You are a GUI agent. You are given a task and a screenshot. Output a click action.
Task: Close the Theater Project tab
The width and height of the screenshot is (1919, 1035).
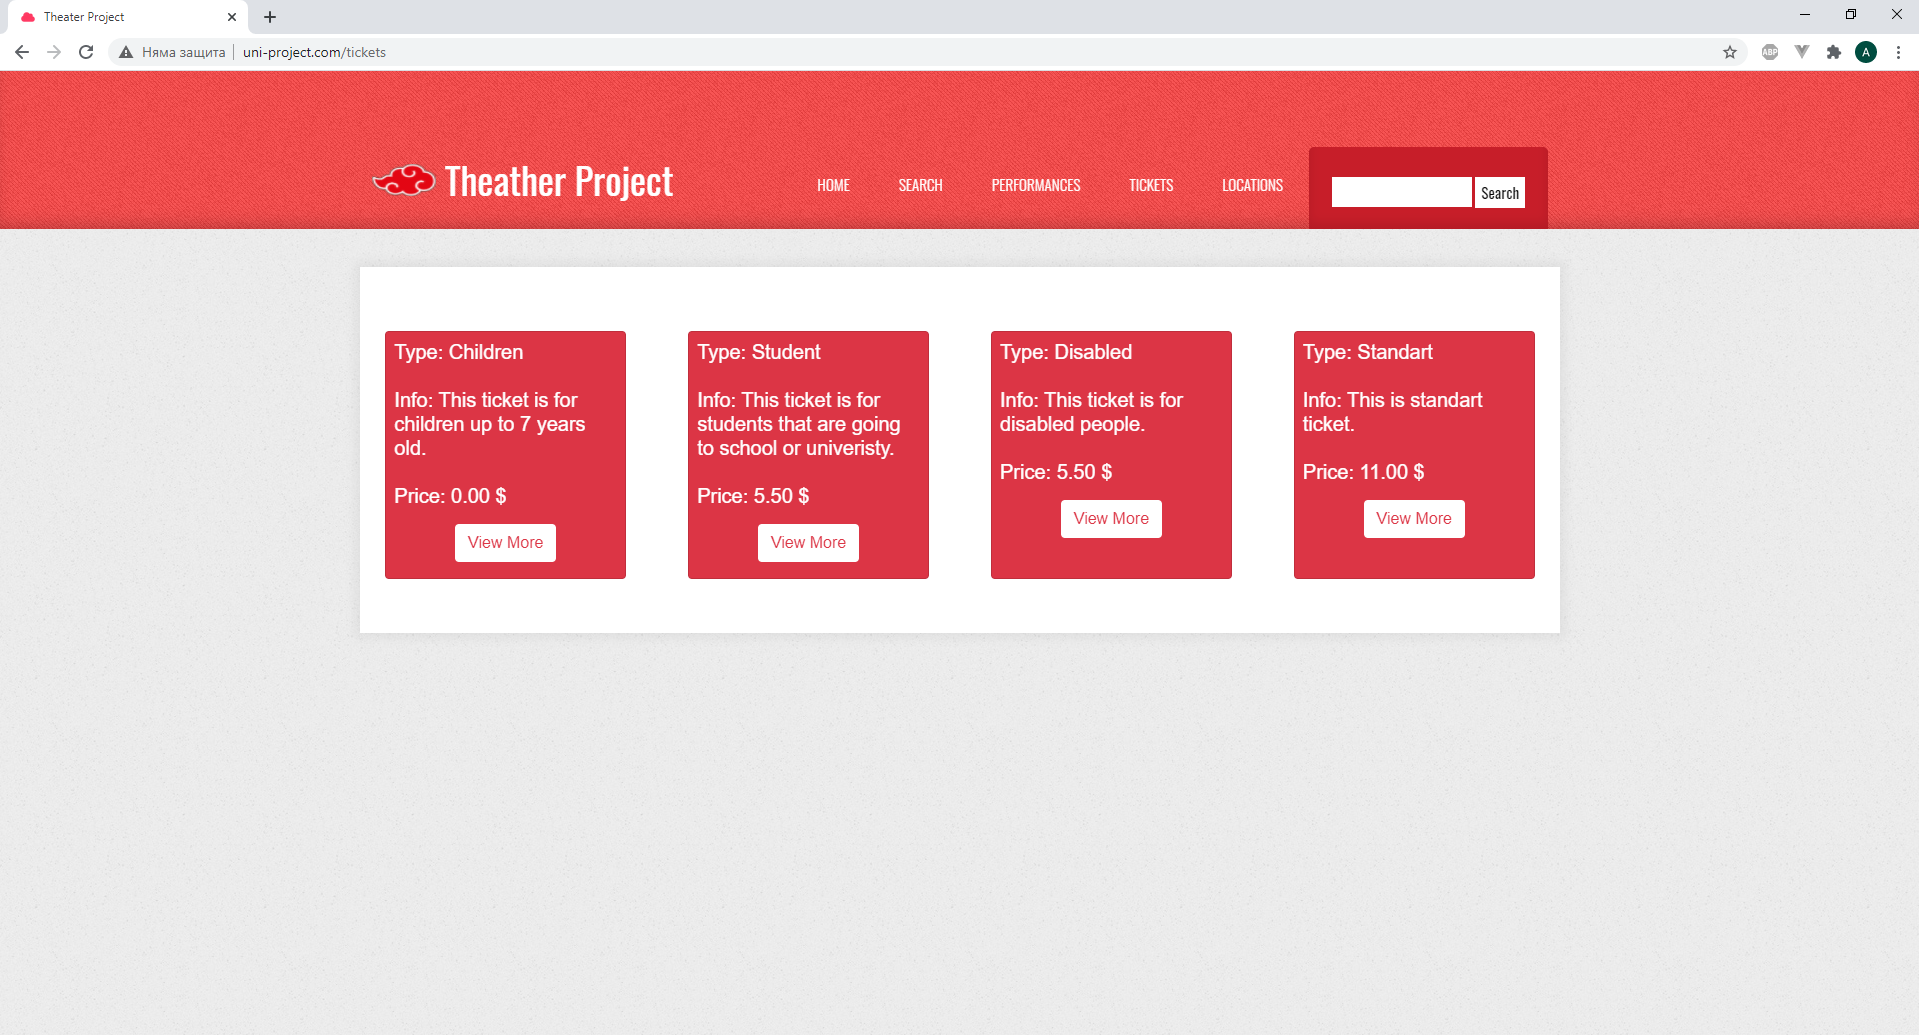[x=232, y=17]
